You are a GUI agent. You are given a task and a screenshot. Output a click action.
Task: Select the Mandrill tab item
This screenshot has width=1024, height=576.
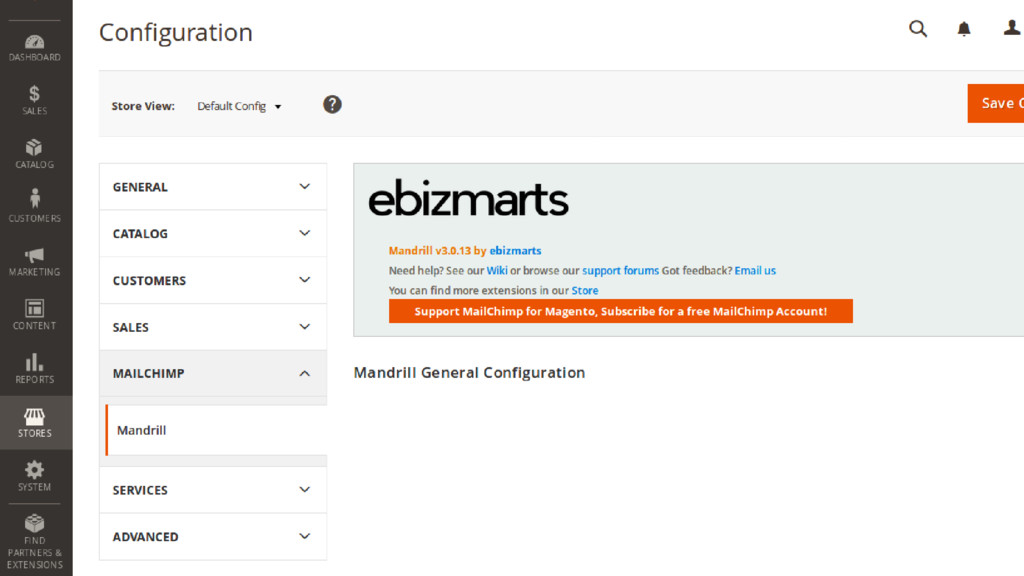[142, 430]
